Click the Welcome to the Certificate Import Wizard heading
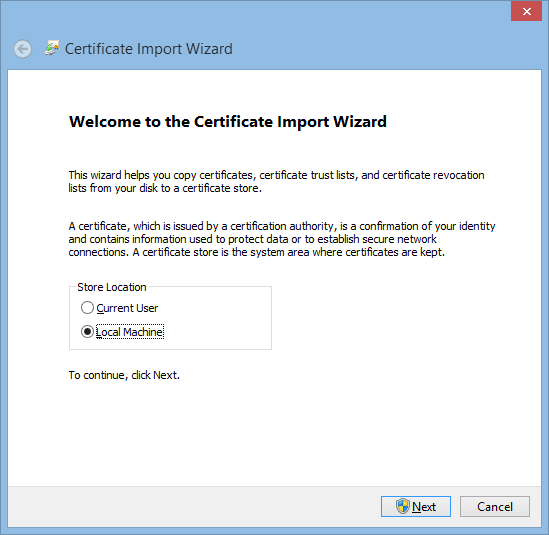The height and width of the screenshot is (535, 549). point(228,122)
